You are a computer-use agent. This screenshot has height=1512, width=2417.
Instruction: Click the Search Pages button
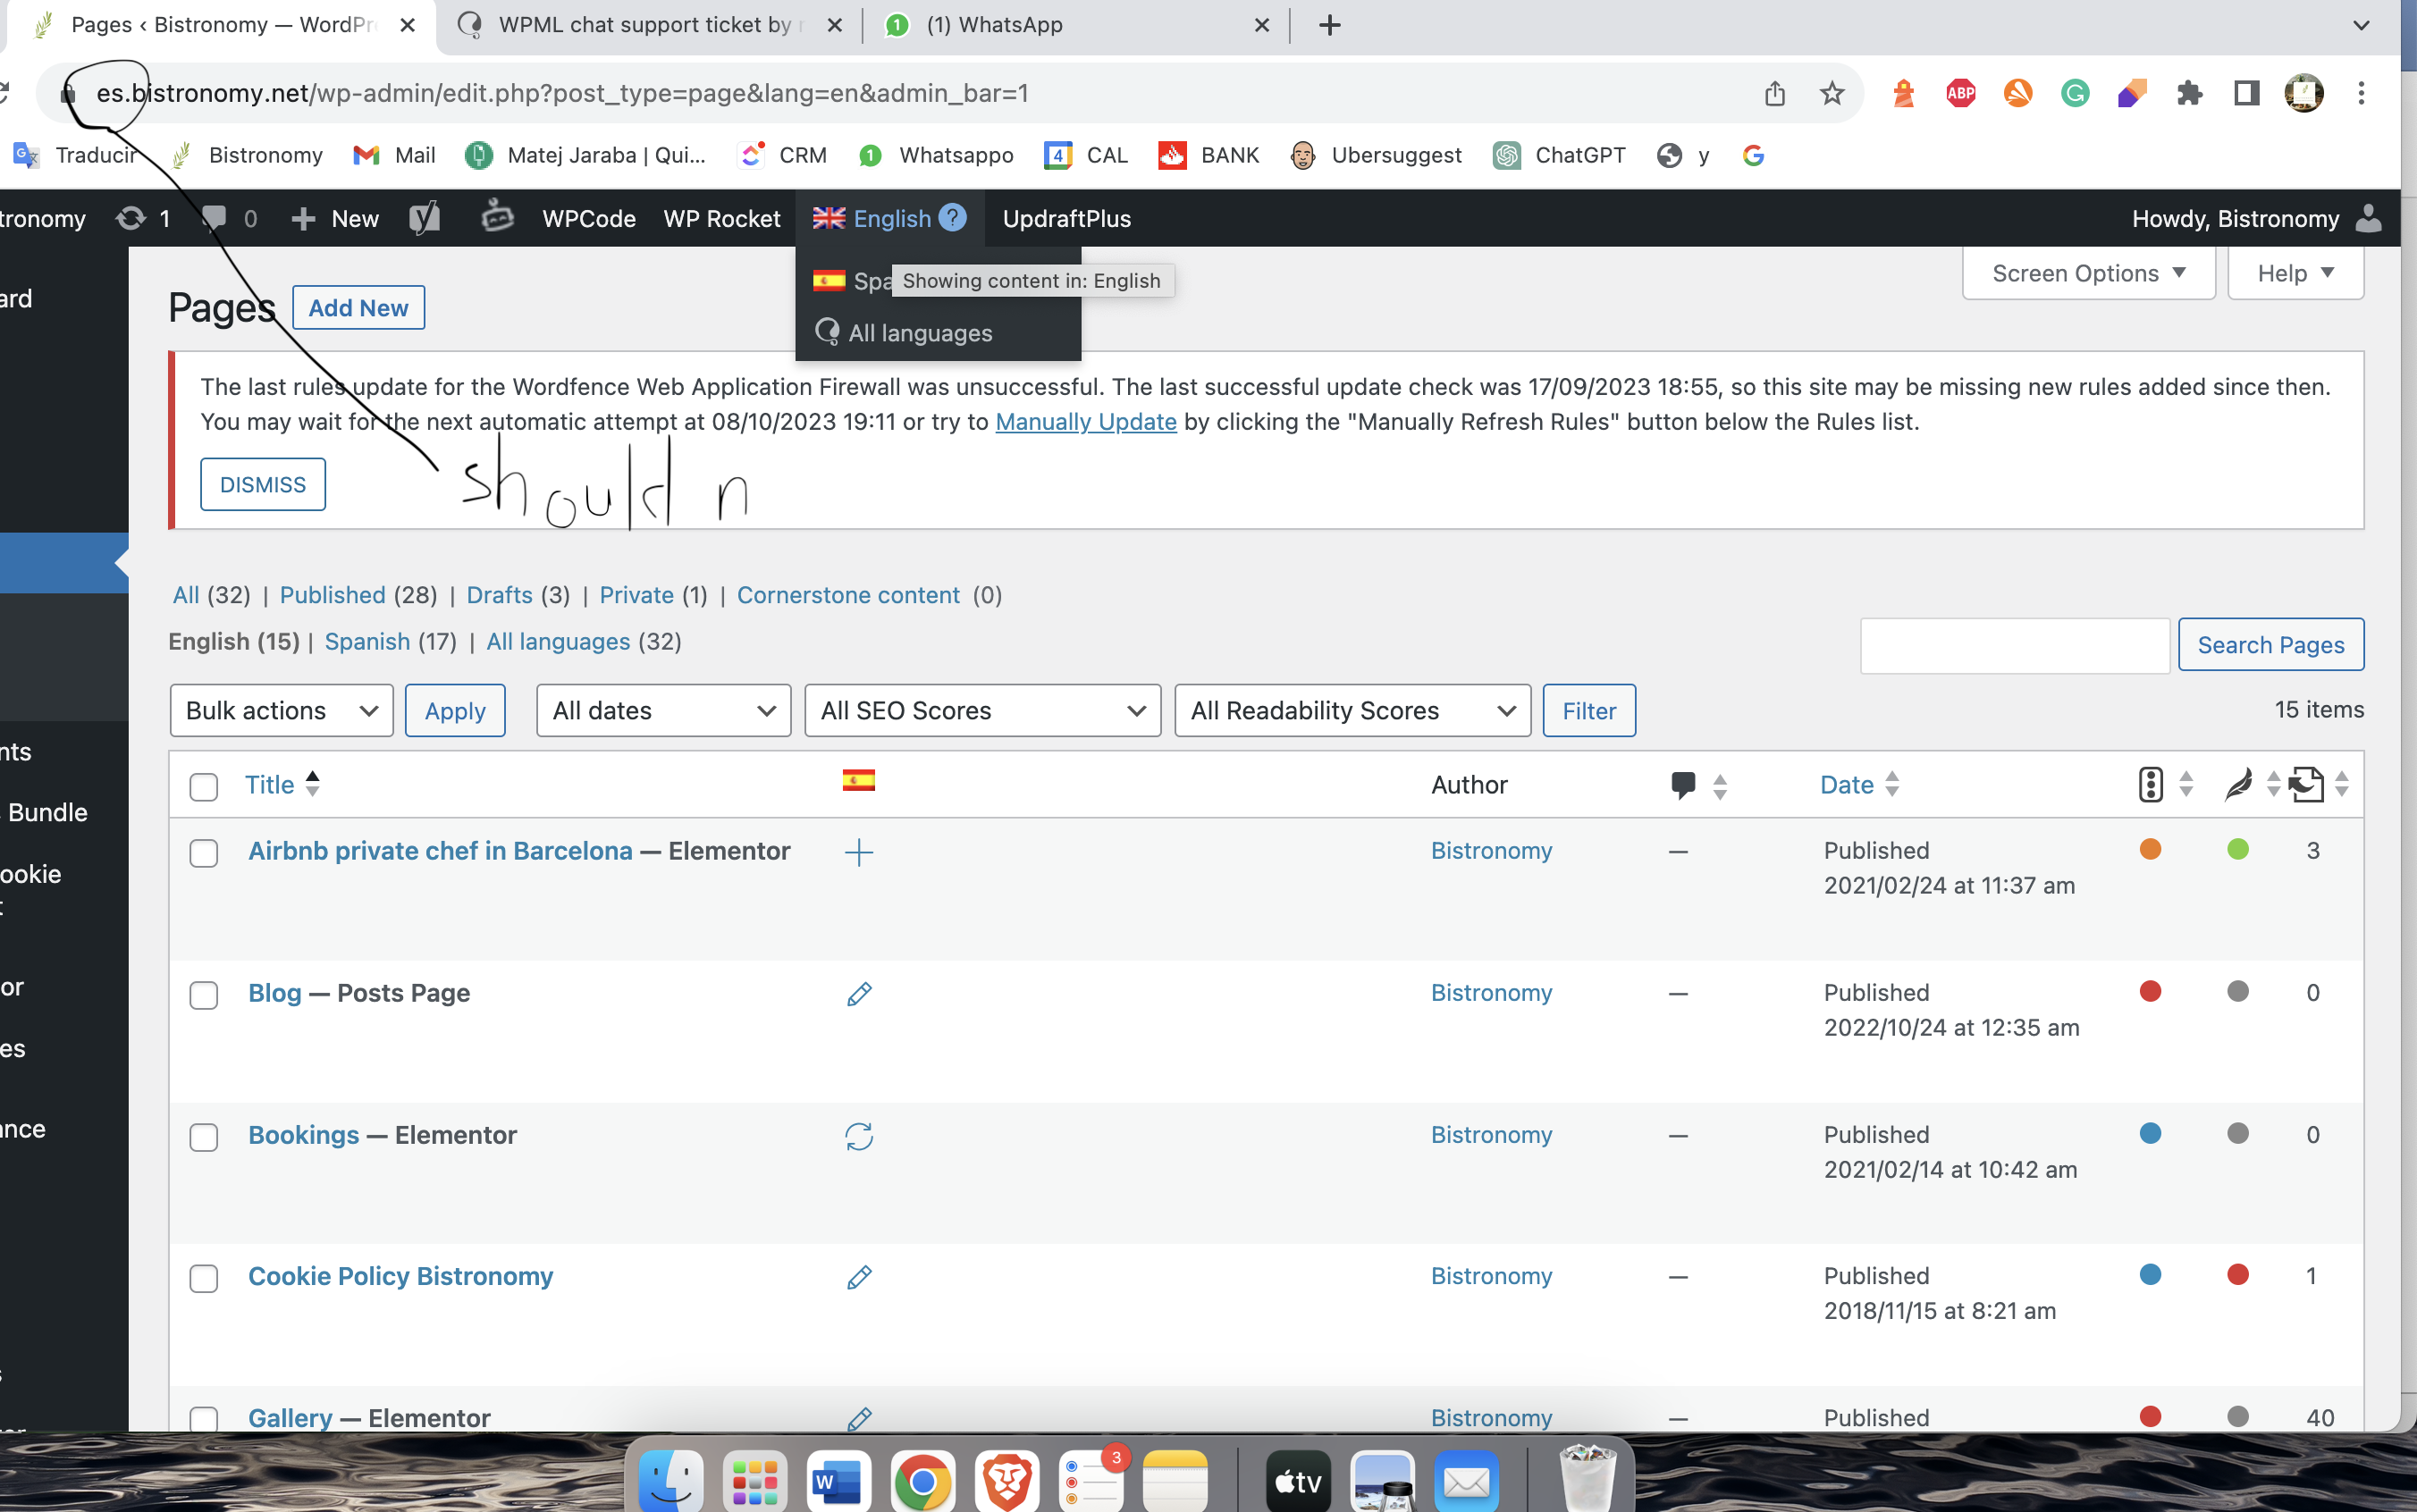(2270, 644)
